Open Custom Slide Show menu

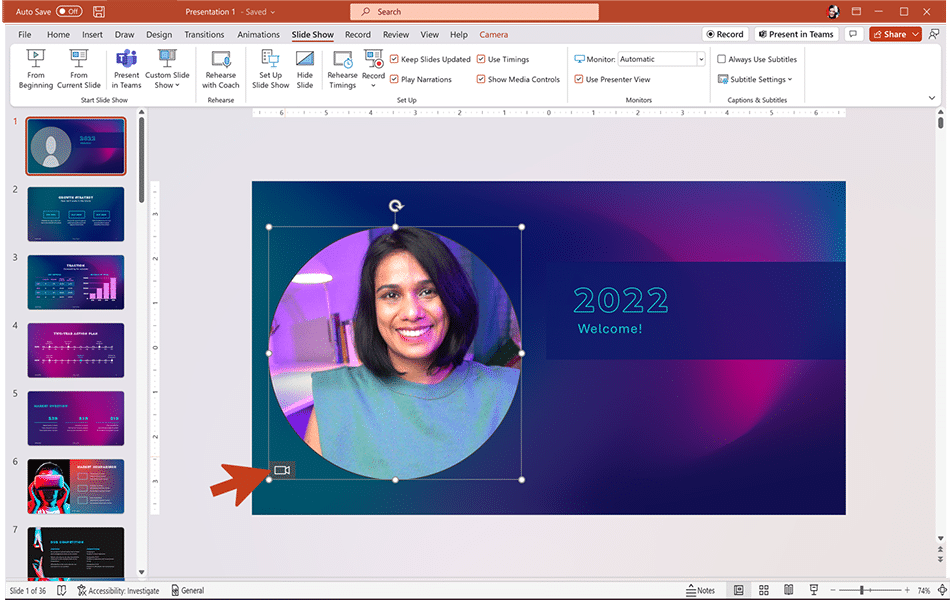167,69
